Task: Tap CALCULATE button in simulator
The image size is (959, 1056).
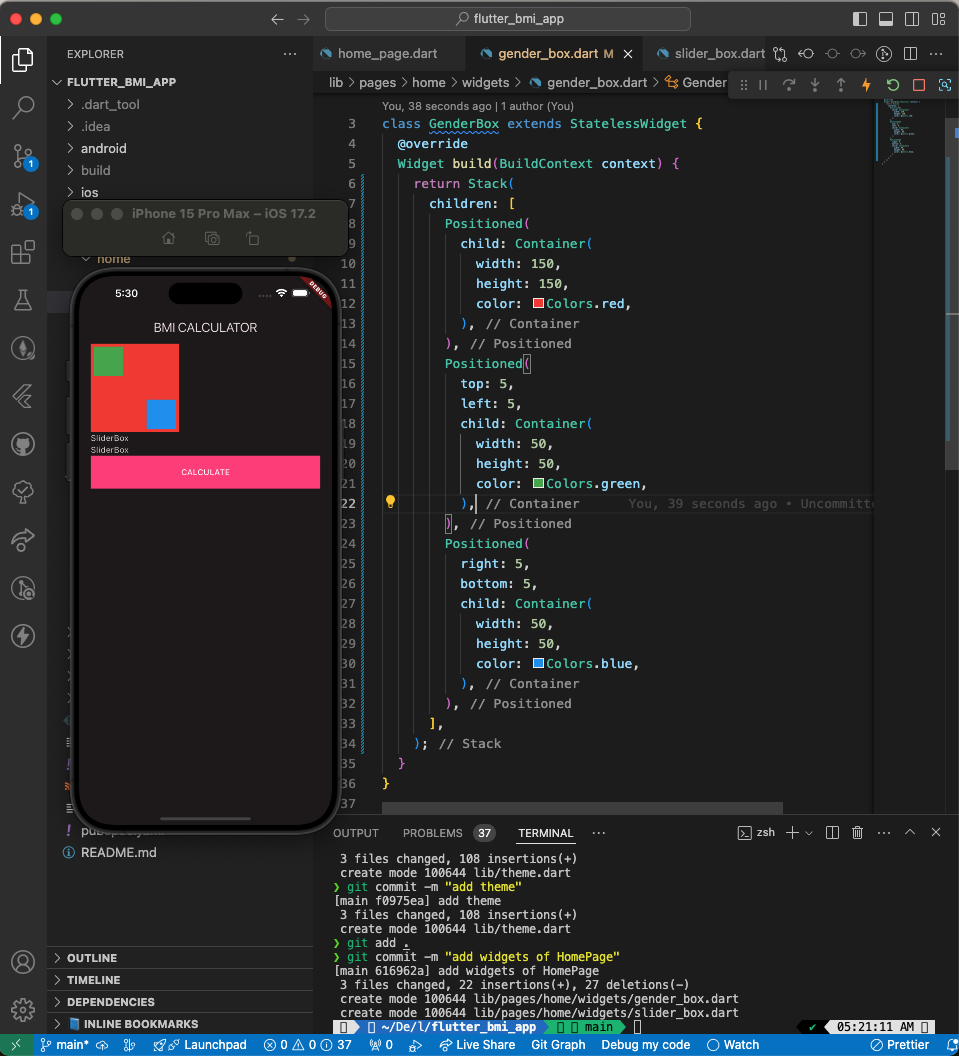Action: 205,472
